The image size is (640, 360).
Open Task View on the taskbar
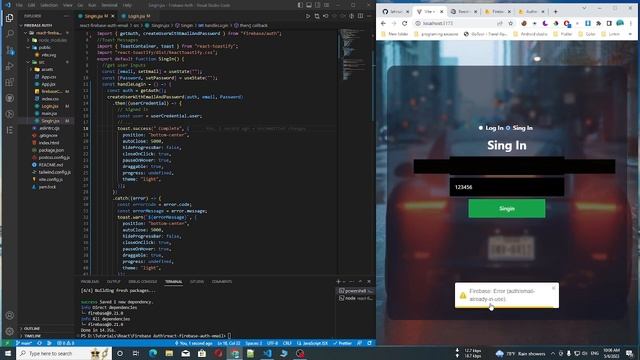tap(136, 353)
